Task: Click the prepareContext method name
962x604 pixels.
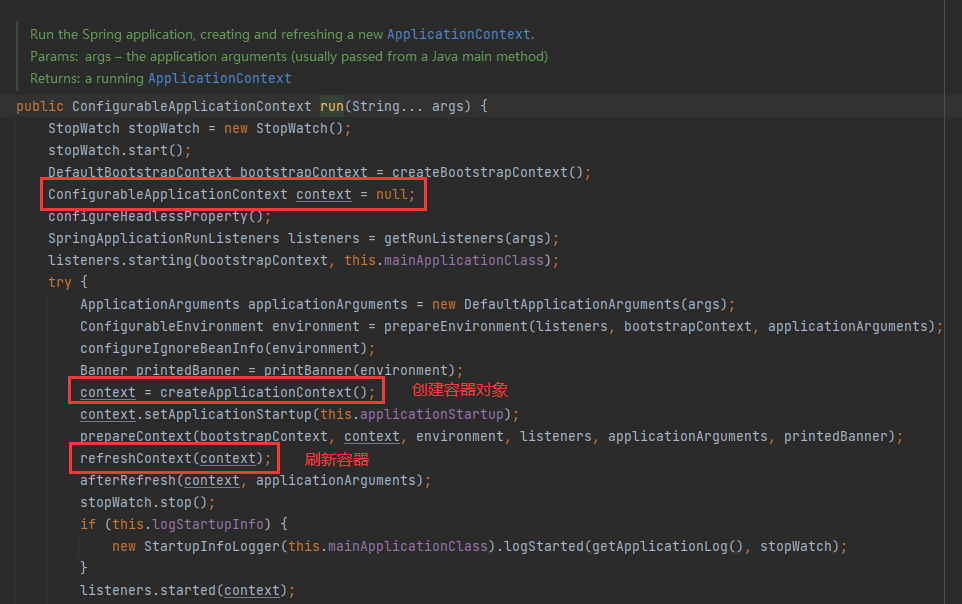Action: pos(136,436)
